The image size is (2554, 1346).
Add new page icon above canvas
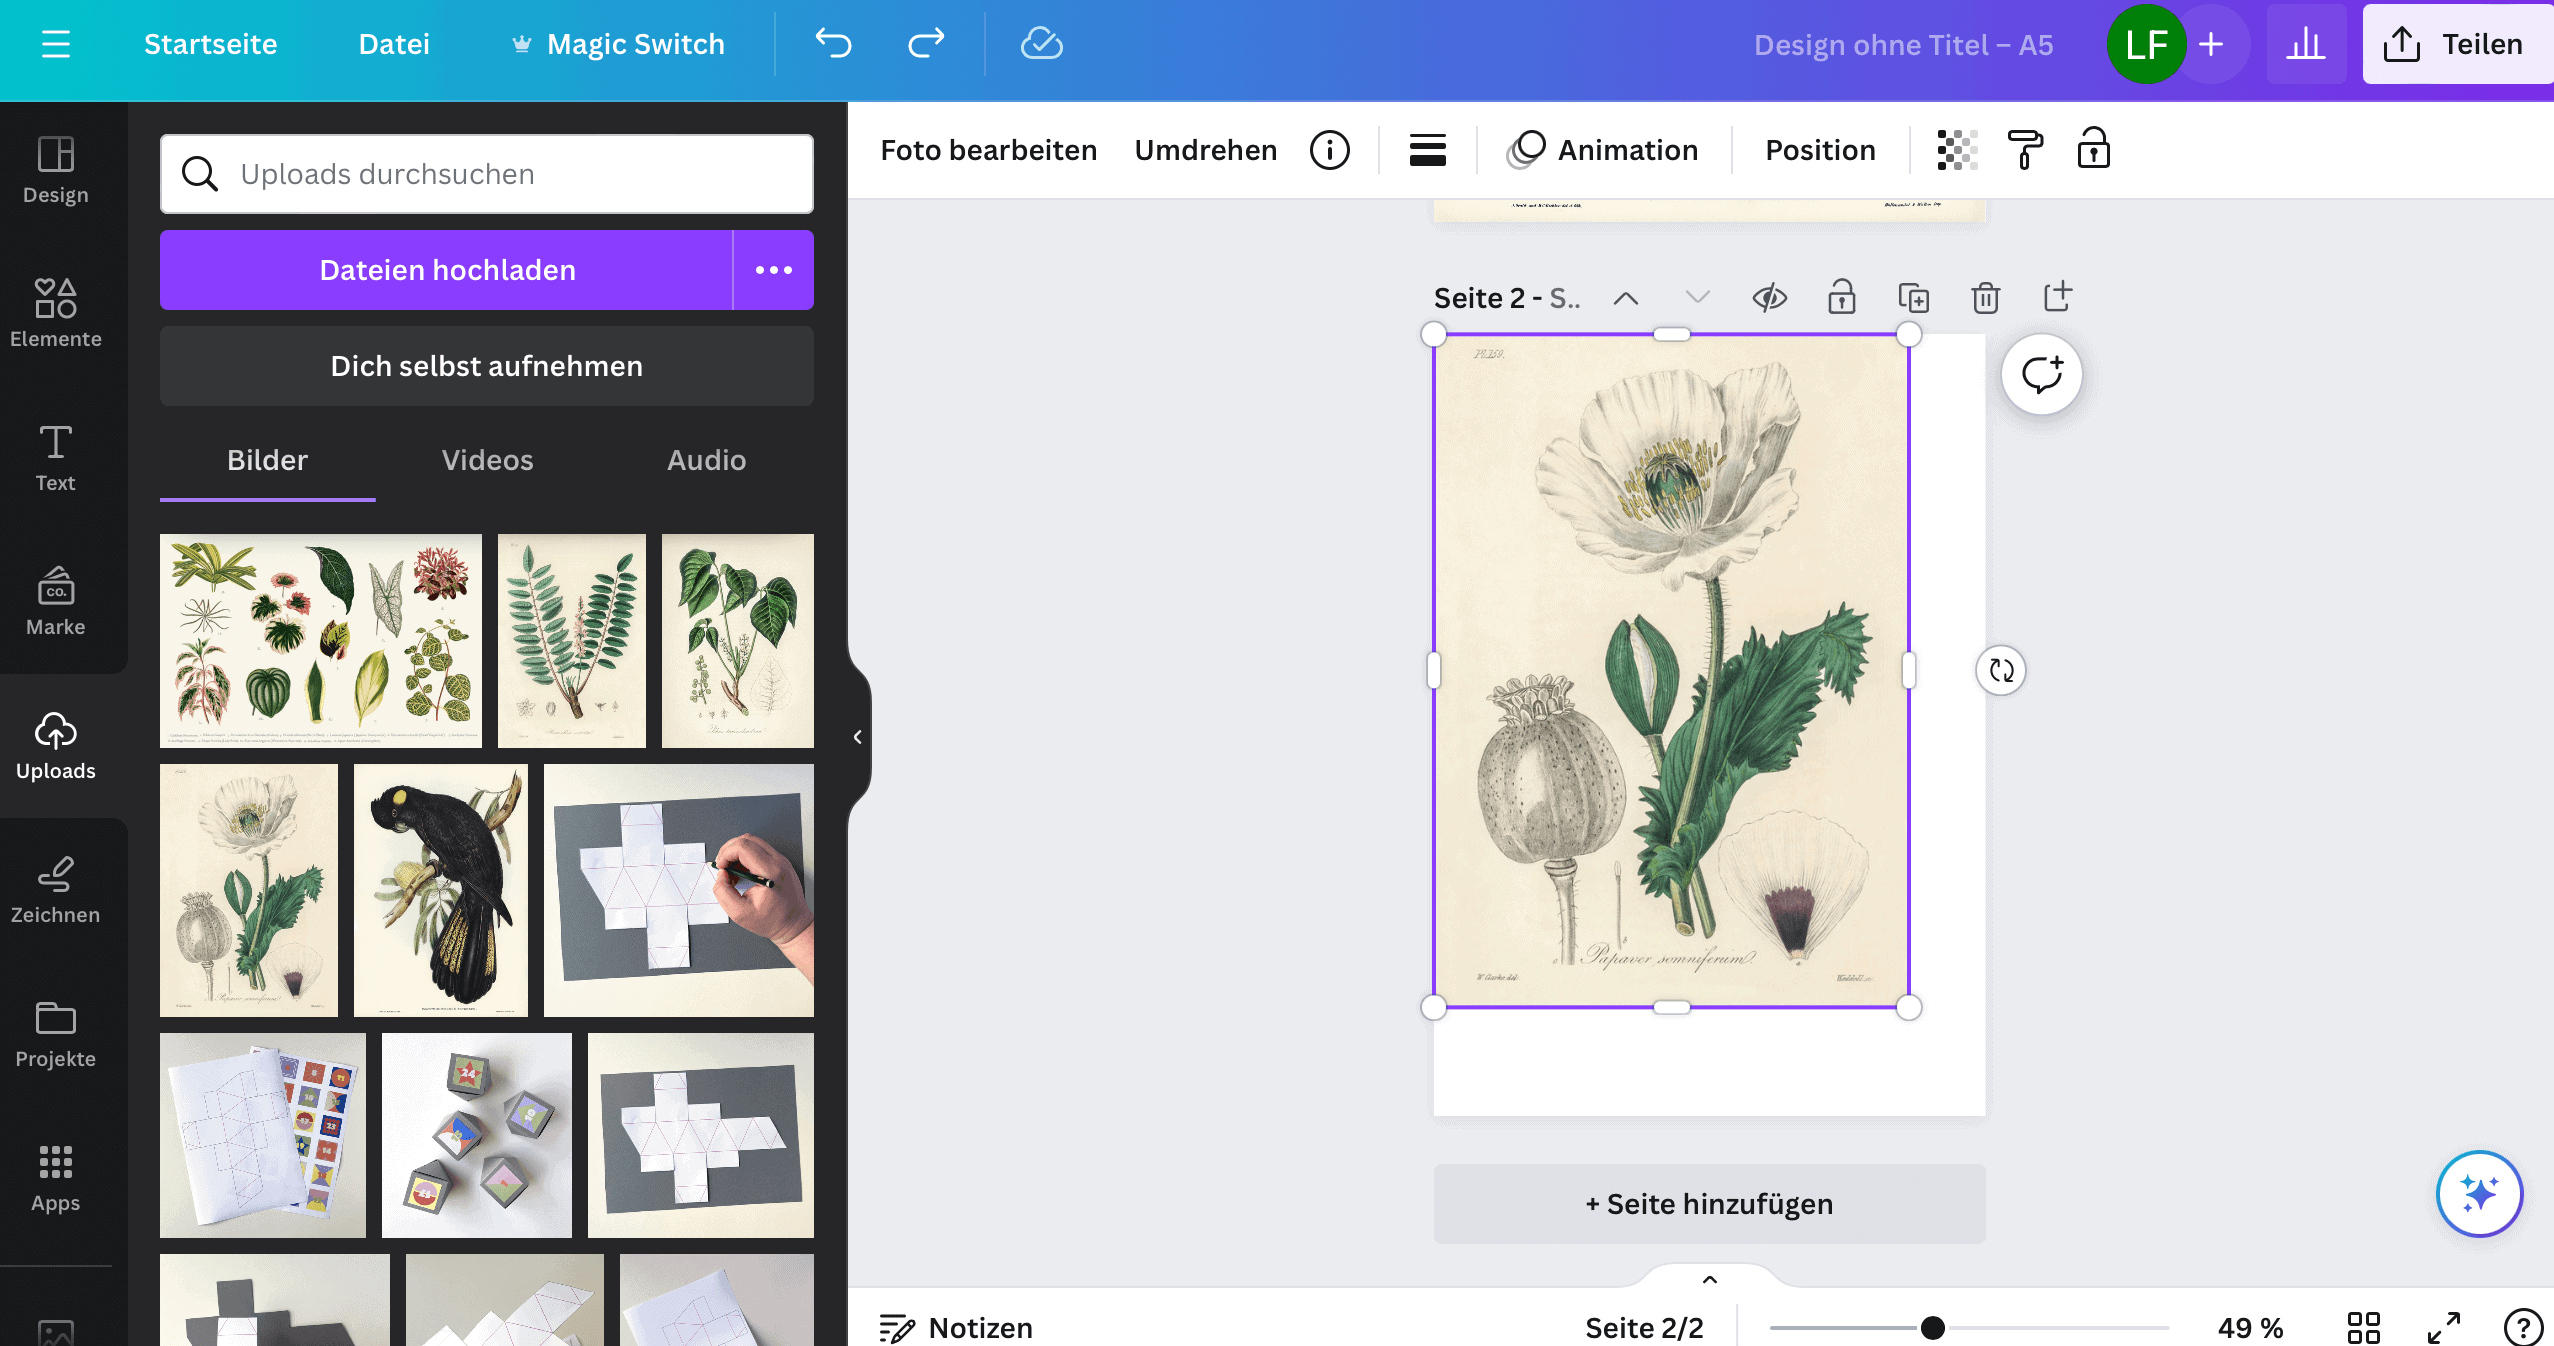click(x=2057, y=298)
